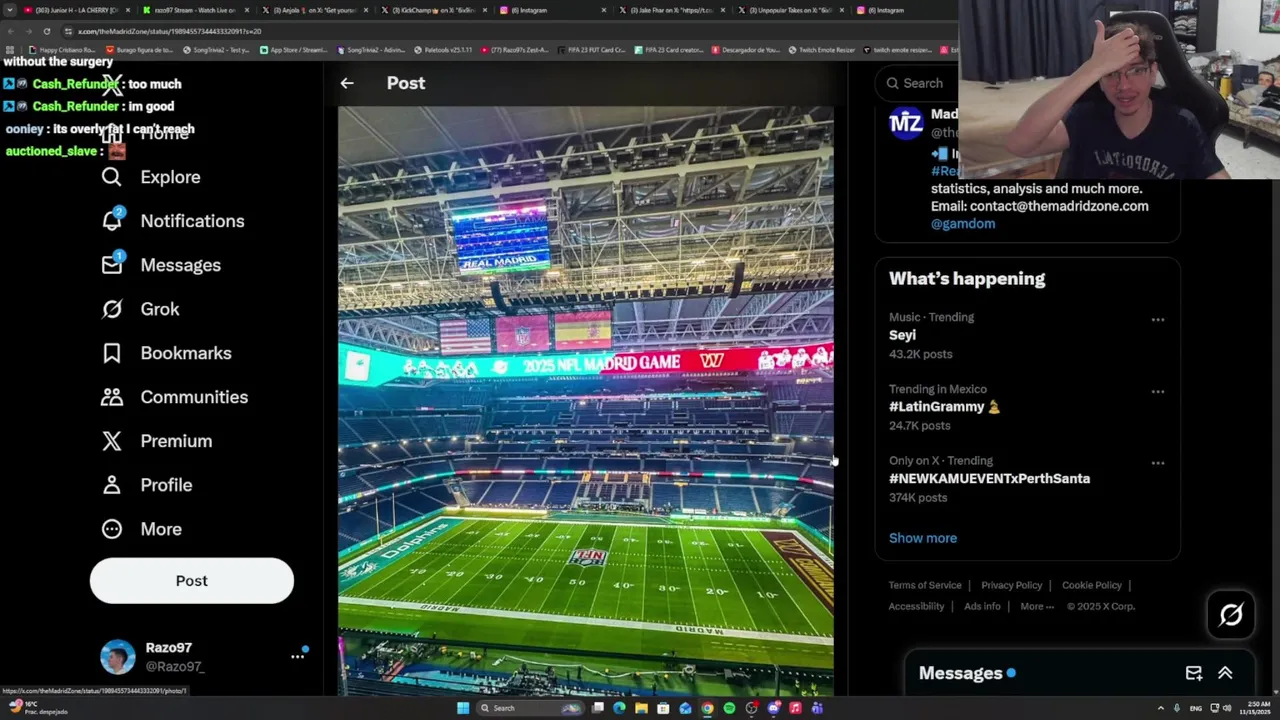1280x720 pixels.
Task: Click the Bookmarks ribbon icon
Action: coord(112,353)
